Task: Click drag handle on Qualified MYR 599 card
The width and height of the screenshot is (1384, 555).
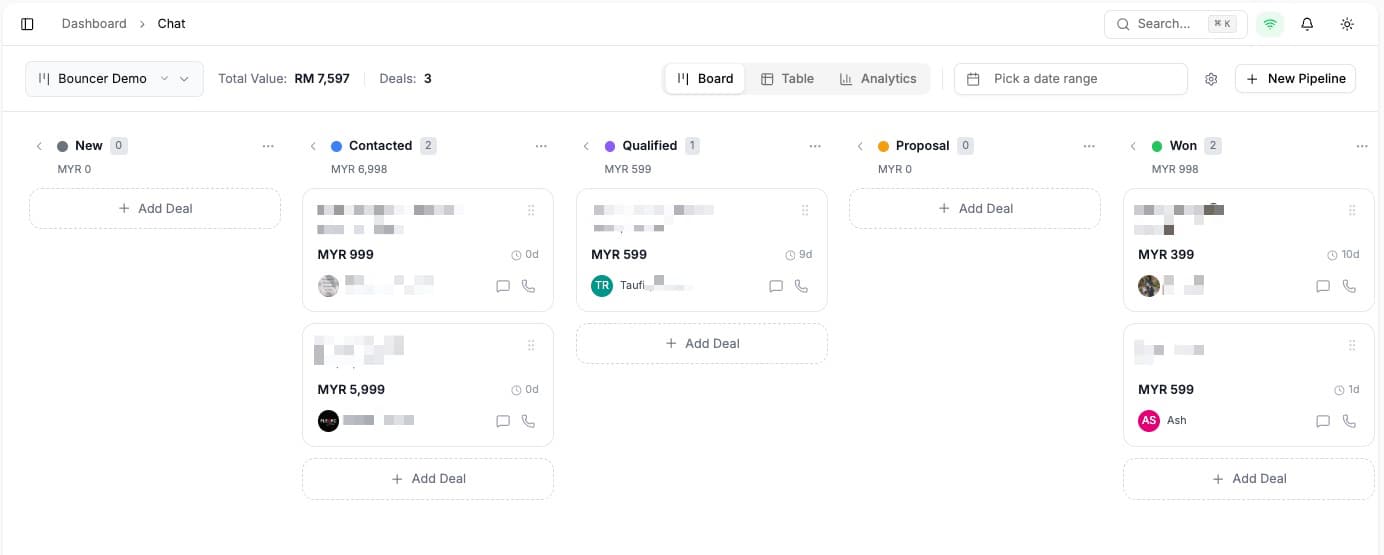Action: 805,210
